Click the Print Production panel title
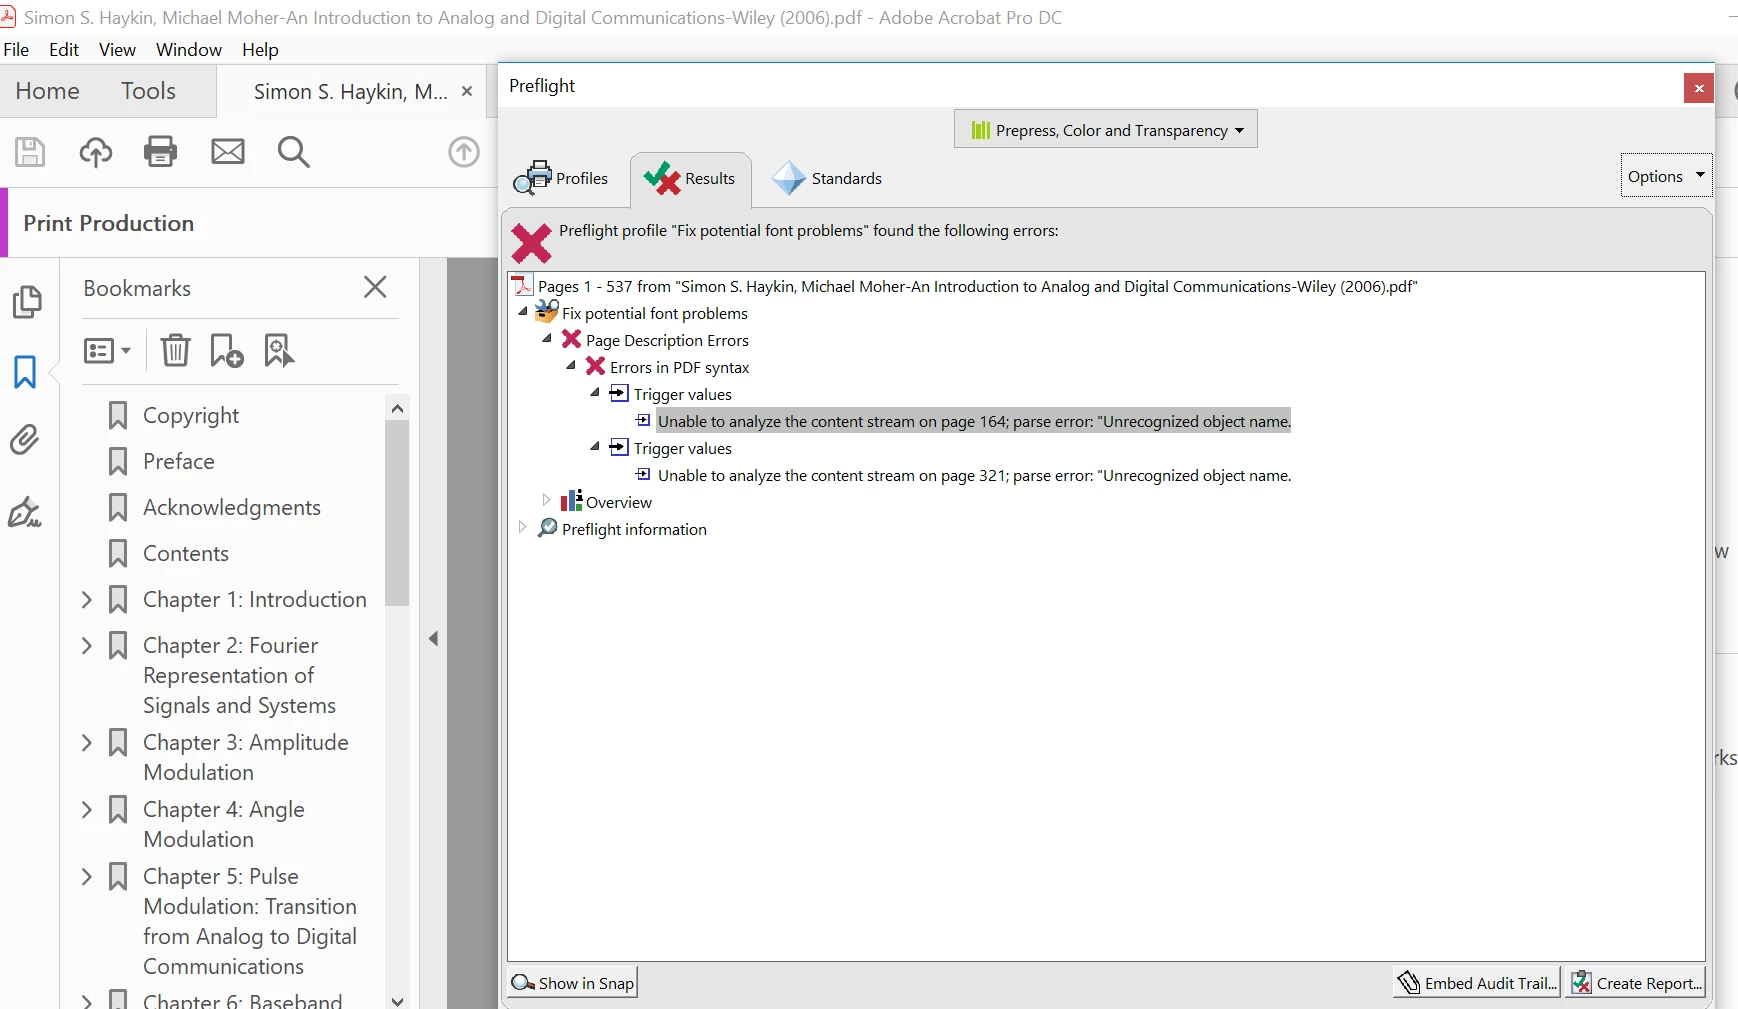 pyautogui.click(x=109, y=223)
